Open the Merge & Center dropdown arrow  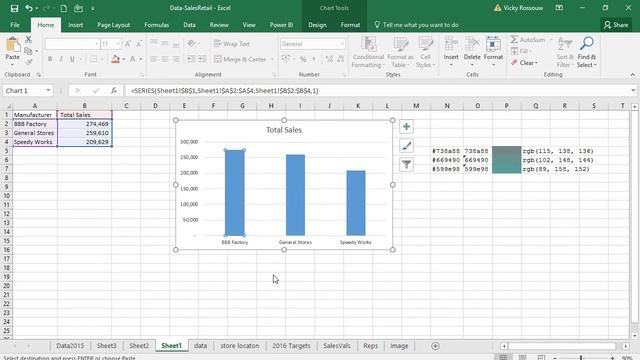pos(272,60)
